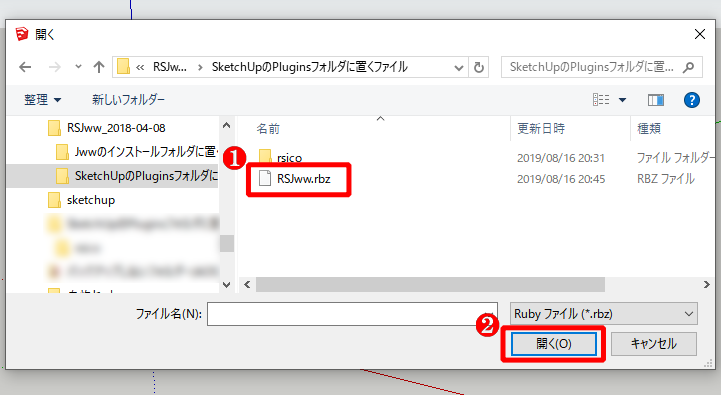
Task: Open the 整理 menu
Action: (42, 100)
